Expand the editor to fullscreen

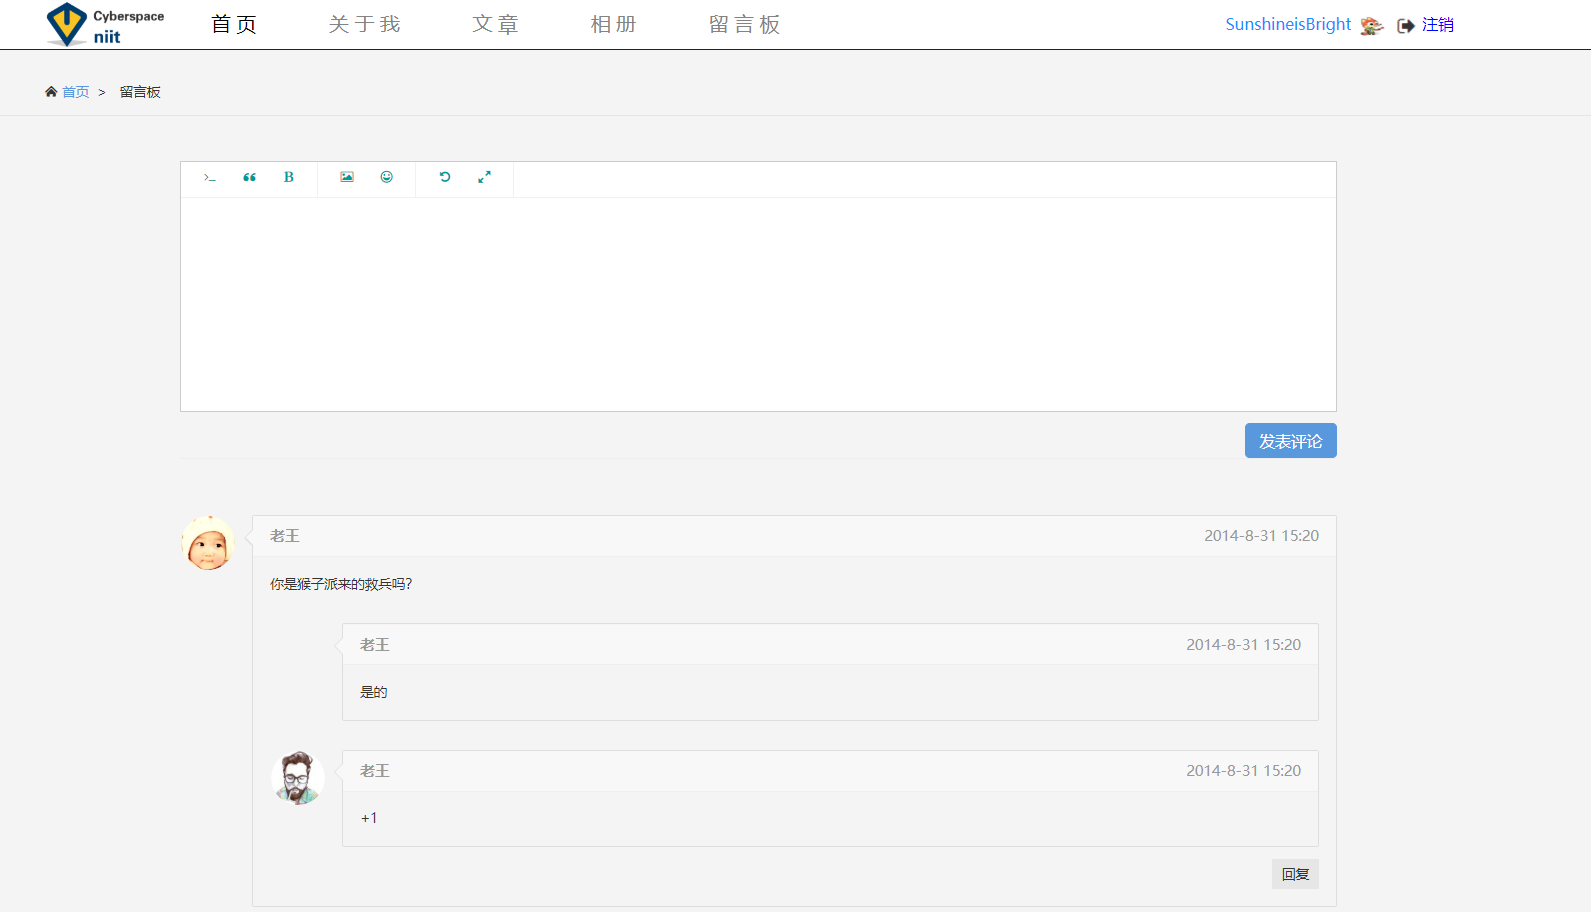pyautogui.click(x=484, y=177)
